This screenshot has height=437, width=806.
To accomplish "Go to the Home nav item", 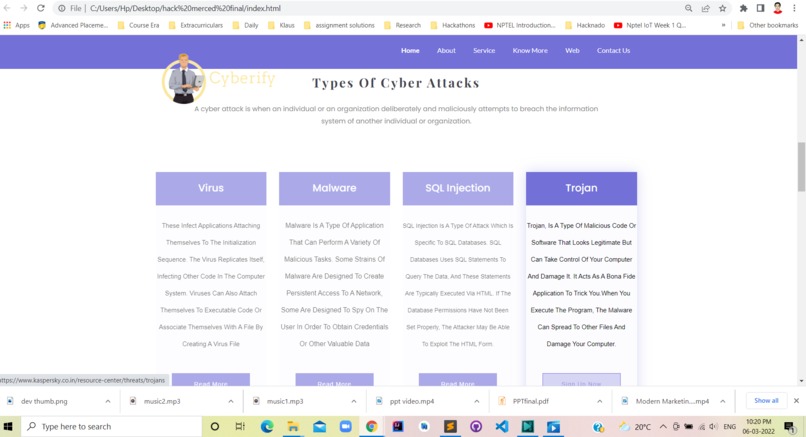I will coord(410,50).
